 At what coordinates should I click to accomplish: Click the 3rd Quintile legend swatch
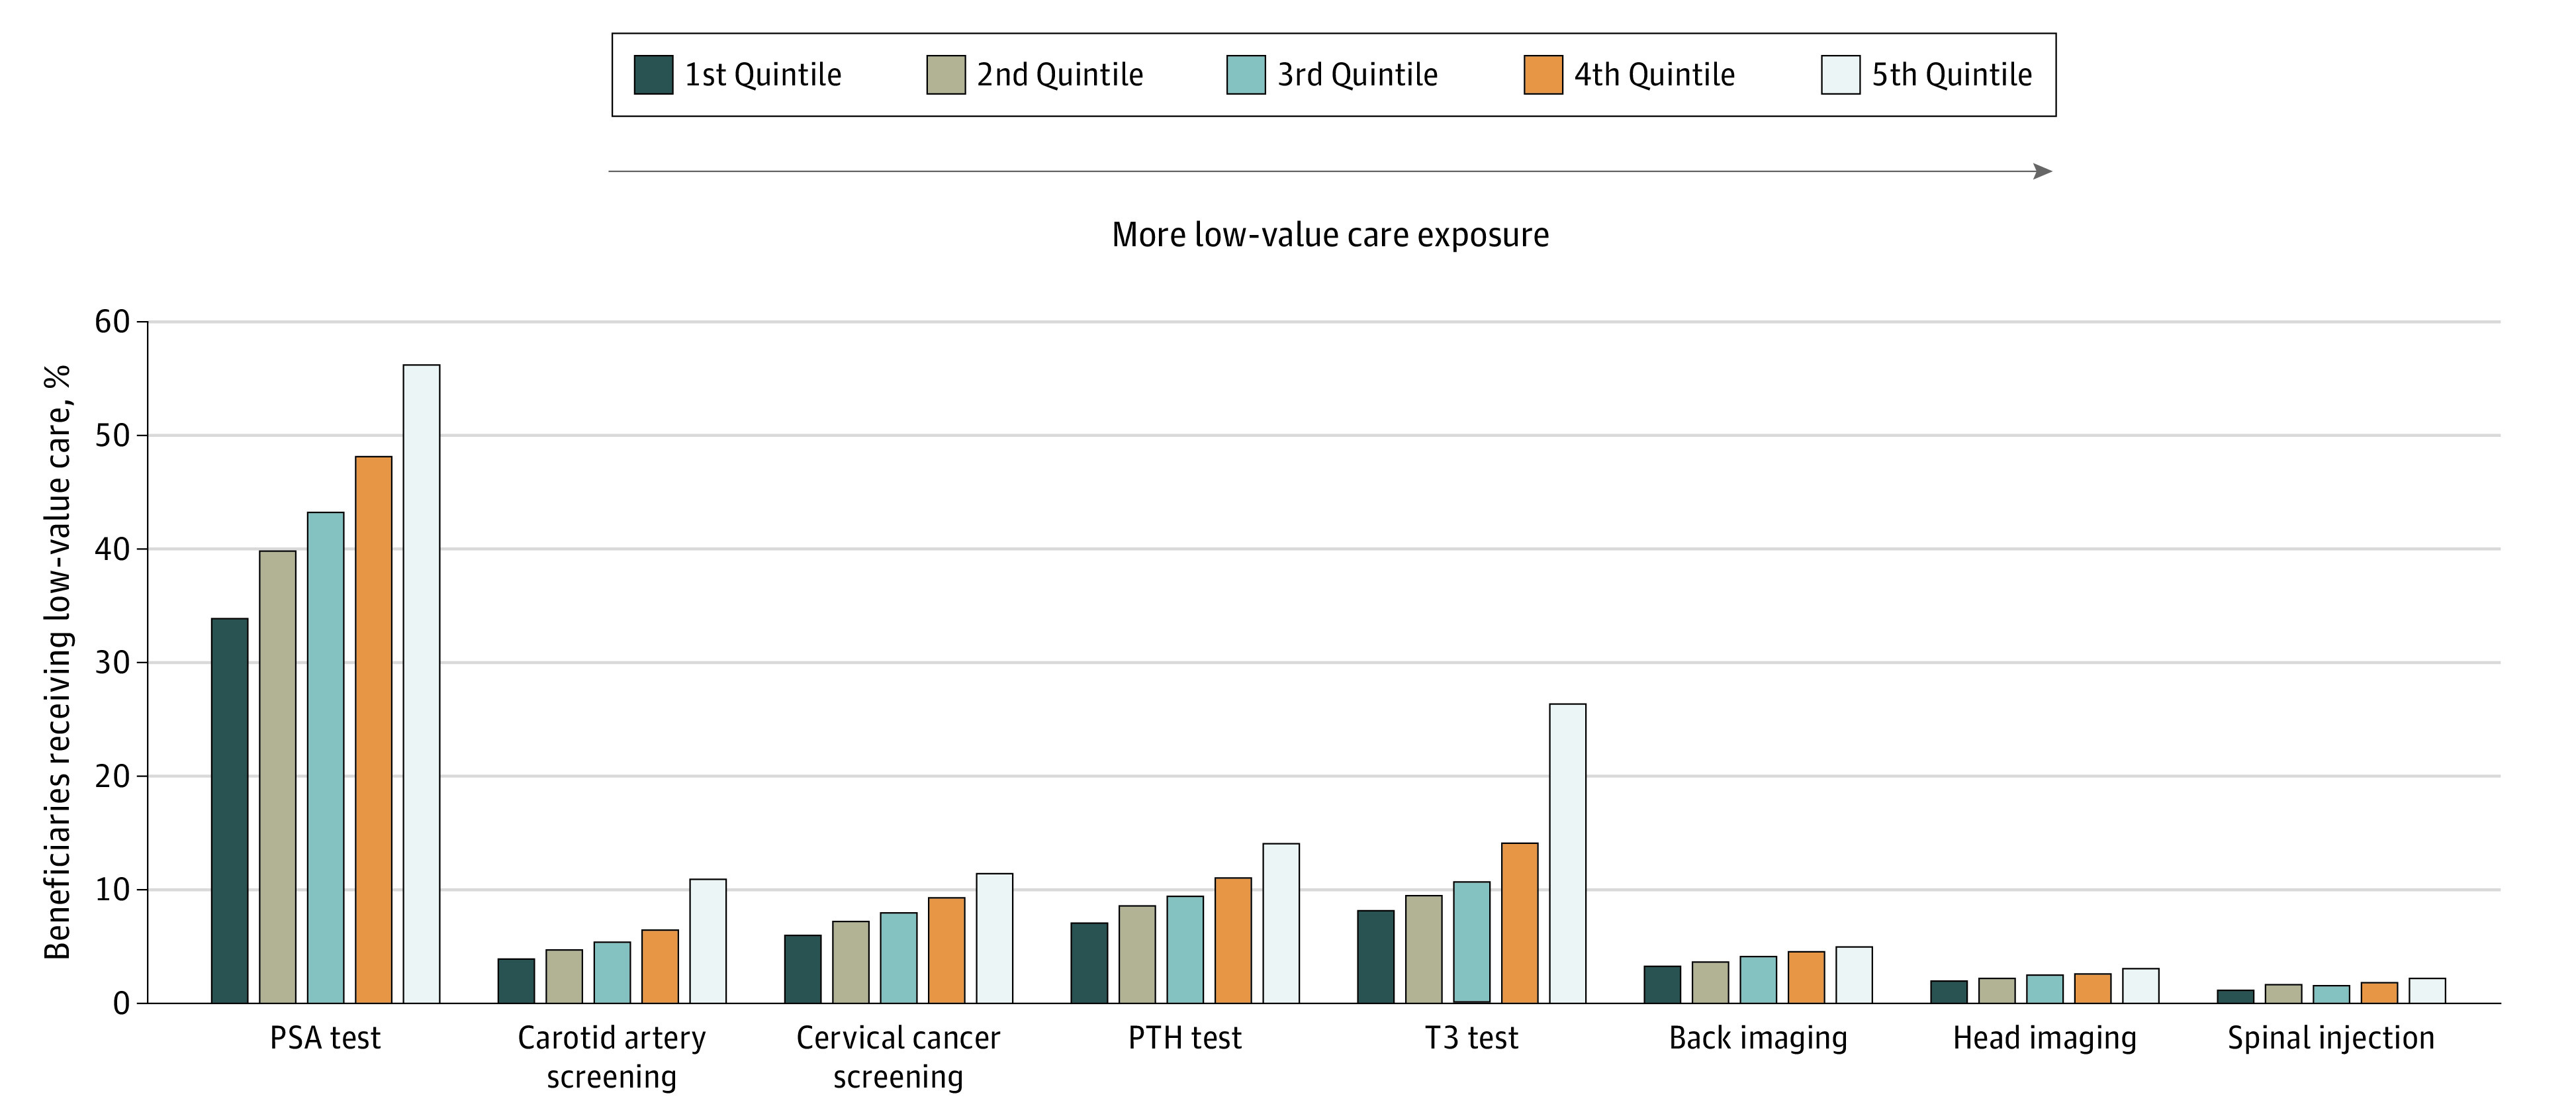[1246, 75]
